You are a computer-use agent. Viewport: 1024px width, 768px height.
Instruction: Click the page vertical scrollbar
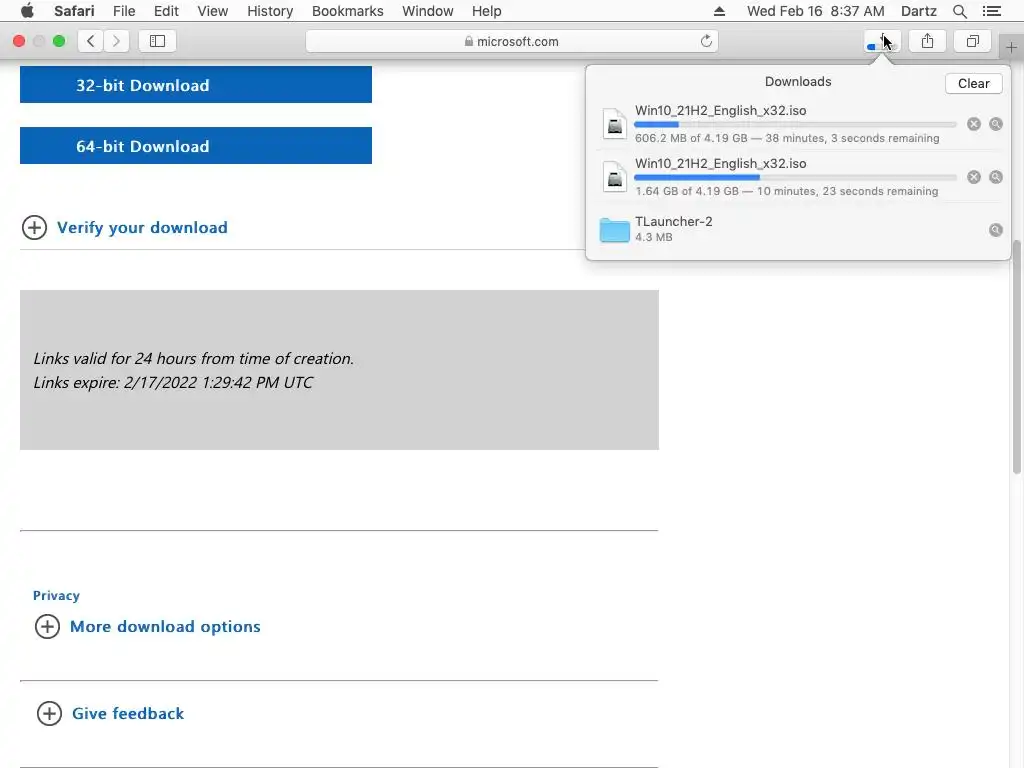click(1017, 357)
